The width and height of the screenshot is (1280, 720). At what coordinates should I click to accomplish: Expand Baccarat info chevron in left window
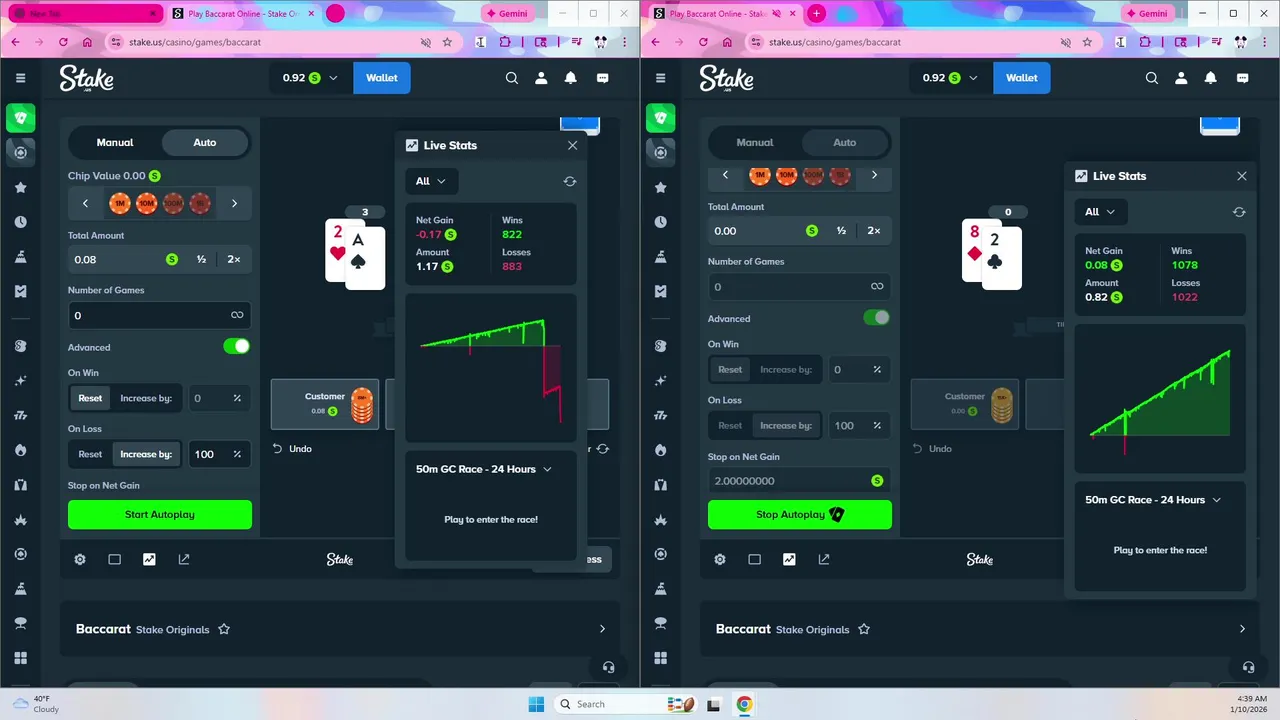602,629
